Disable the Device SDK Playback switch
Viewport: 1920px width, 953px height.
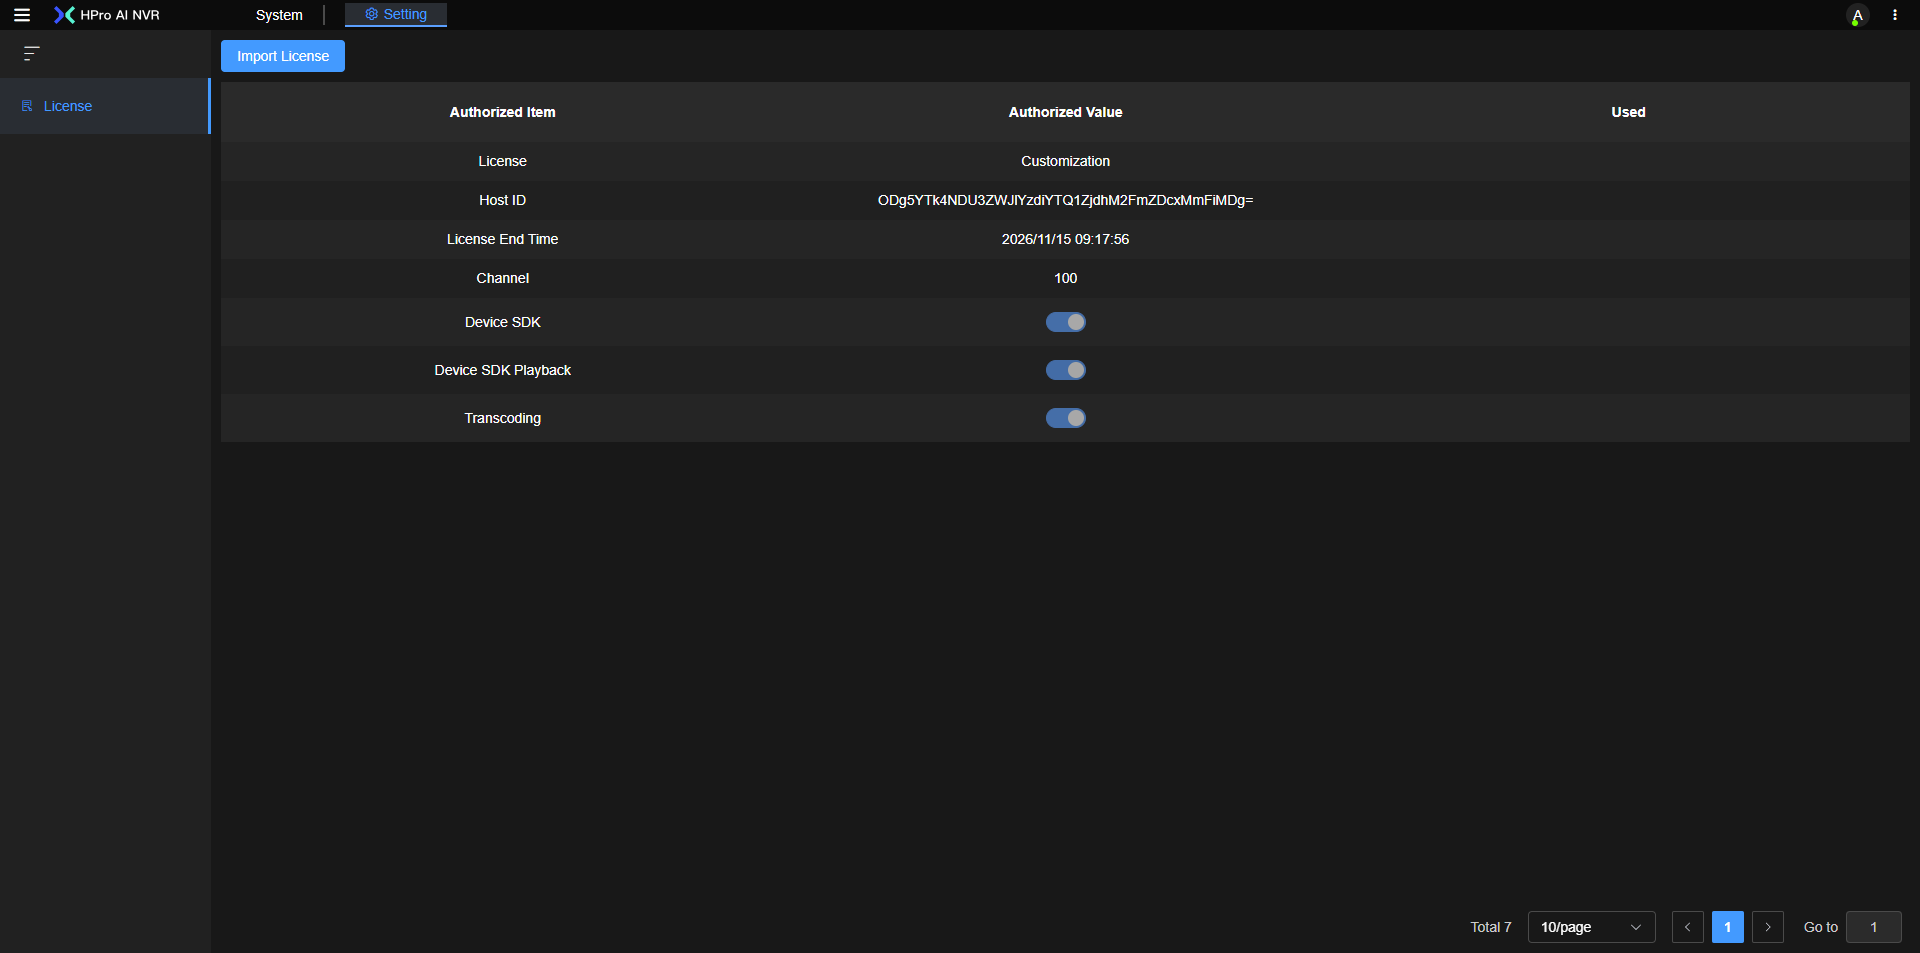(1065, 370)
